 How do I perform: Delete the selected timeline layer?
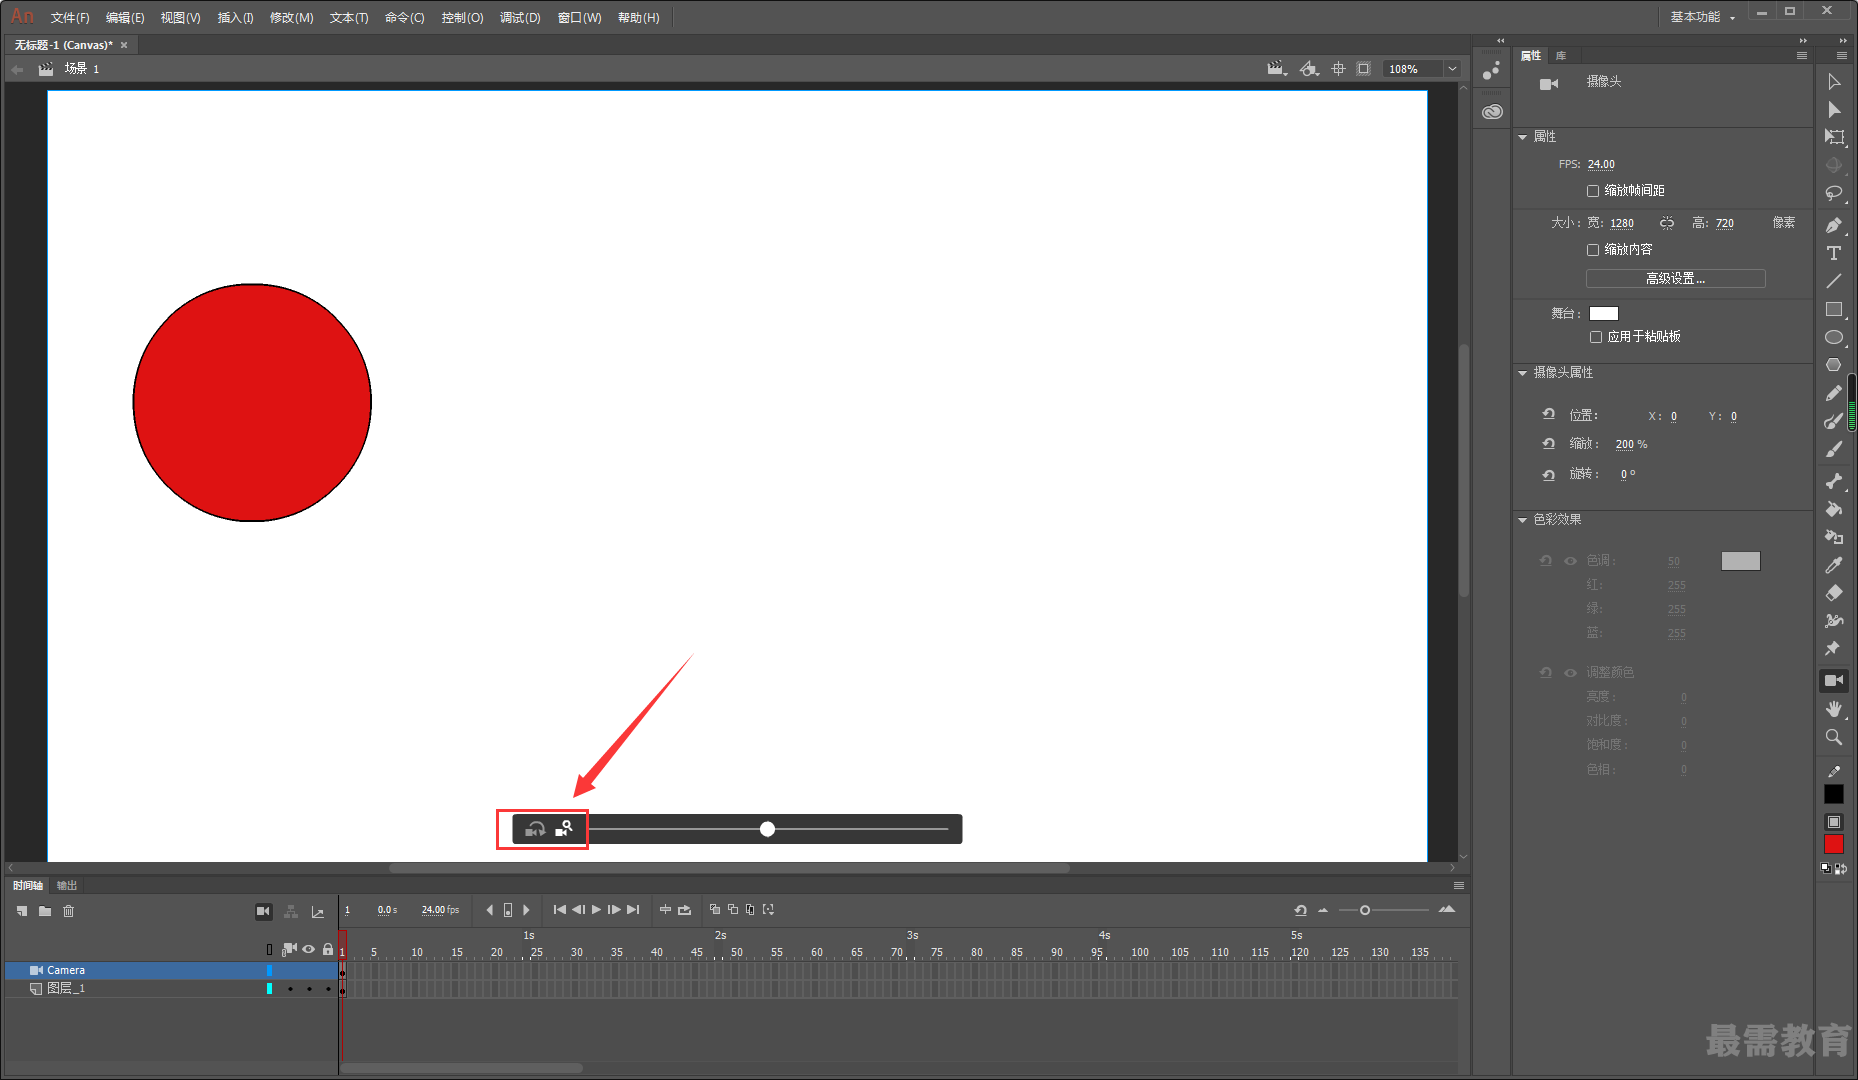tap(69, 911)
